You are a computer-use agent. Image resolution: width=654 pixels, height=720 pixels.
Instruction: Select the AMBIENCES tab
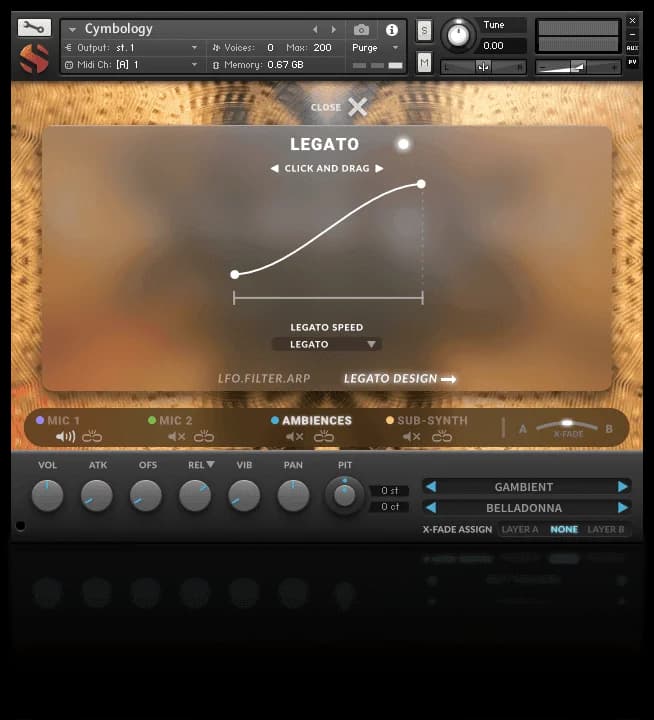[316, 421]
